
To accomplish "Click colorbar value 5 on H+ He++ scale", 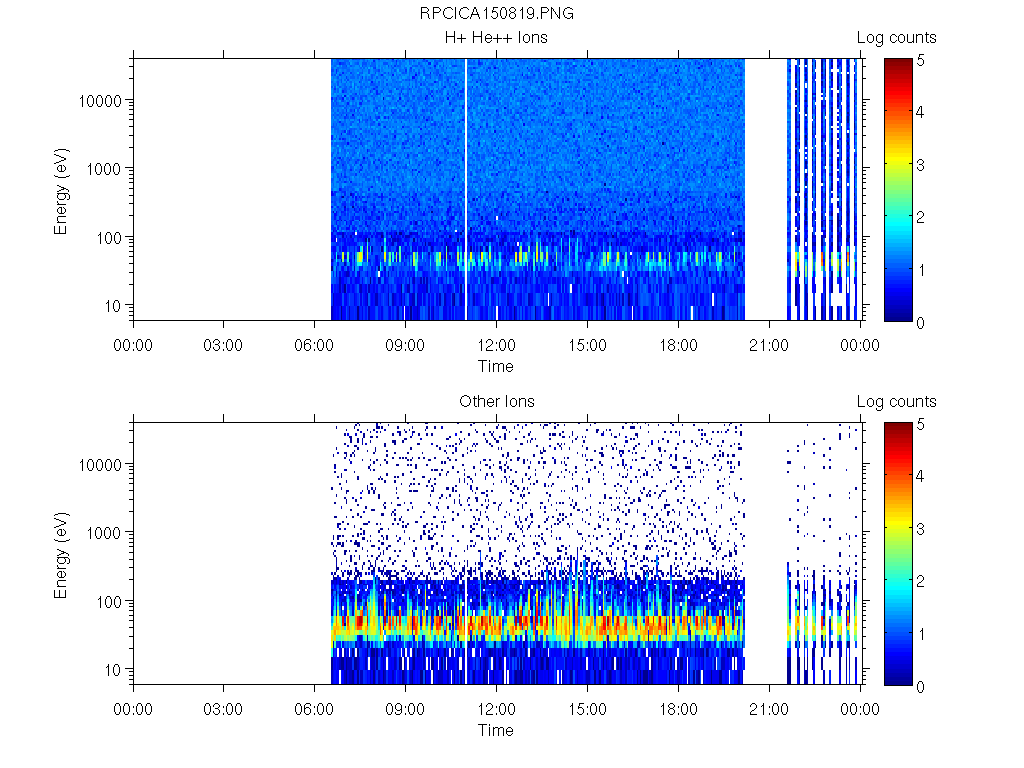I will click(x=921, y=61).
